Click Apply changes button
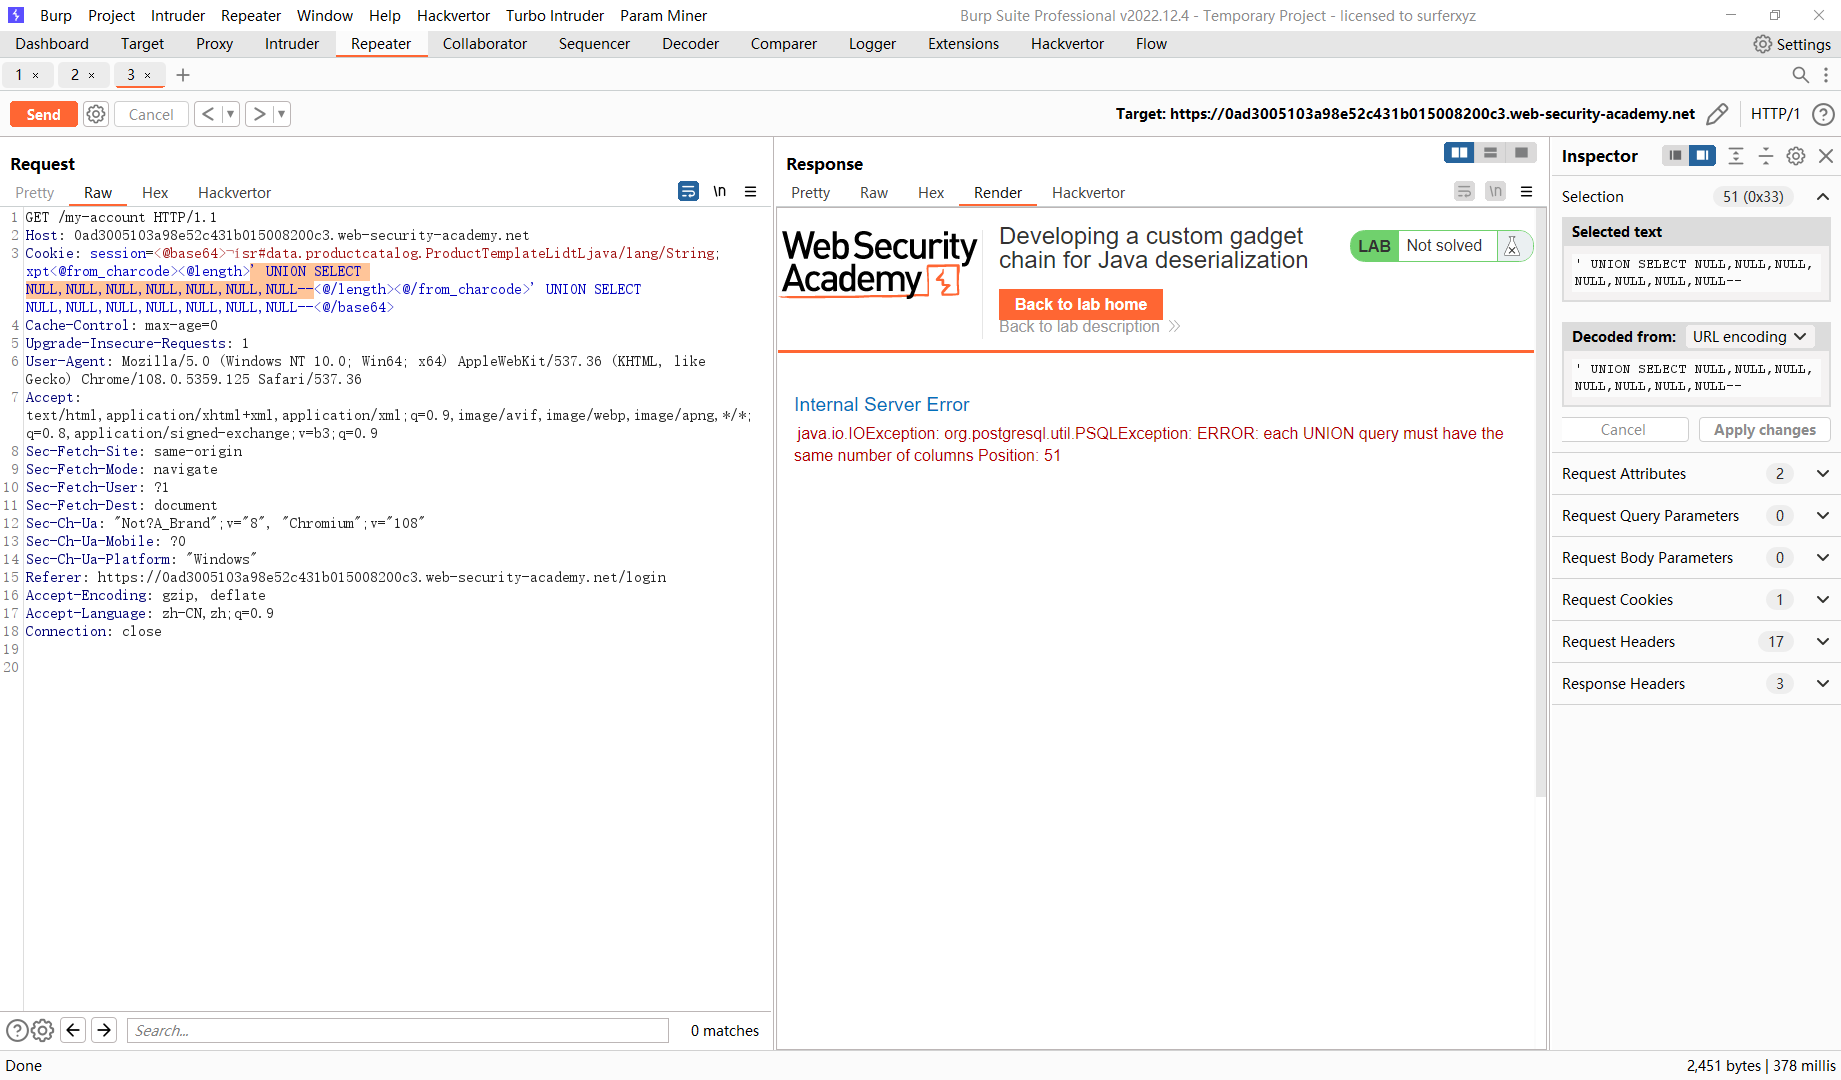This screenshot has width=1841, height=1080. tap(1764, 429)
